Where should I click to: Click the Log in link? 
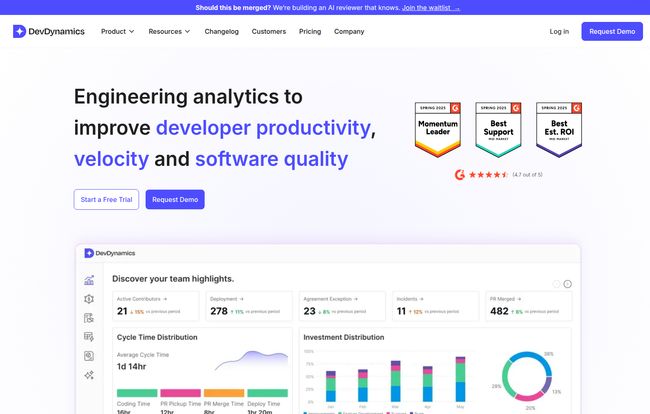click(559, 31)
